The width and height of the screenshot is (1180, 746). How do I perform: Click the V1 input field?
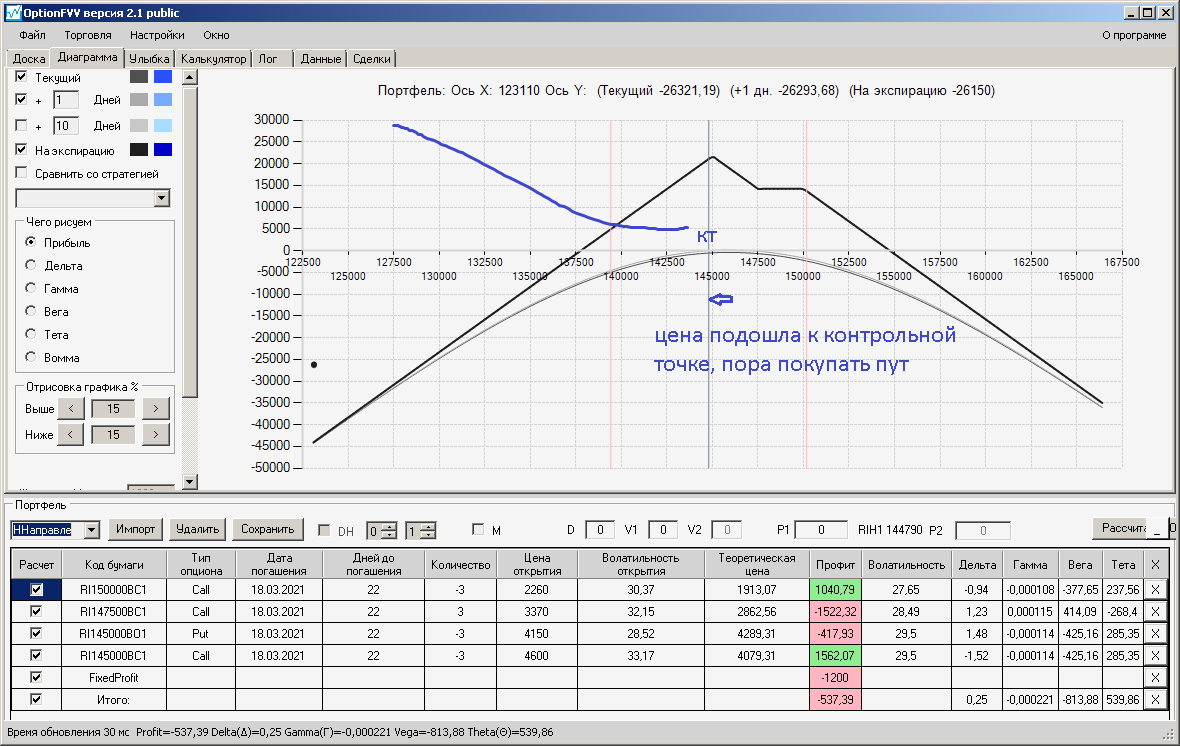click(x=663, y=530)
